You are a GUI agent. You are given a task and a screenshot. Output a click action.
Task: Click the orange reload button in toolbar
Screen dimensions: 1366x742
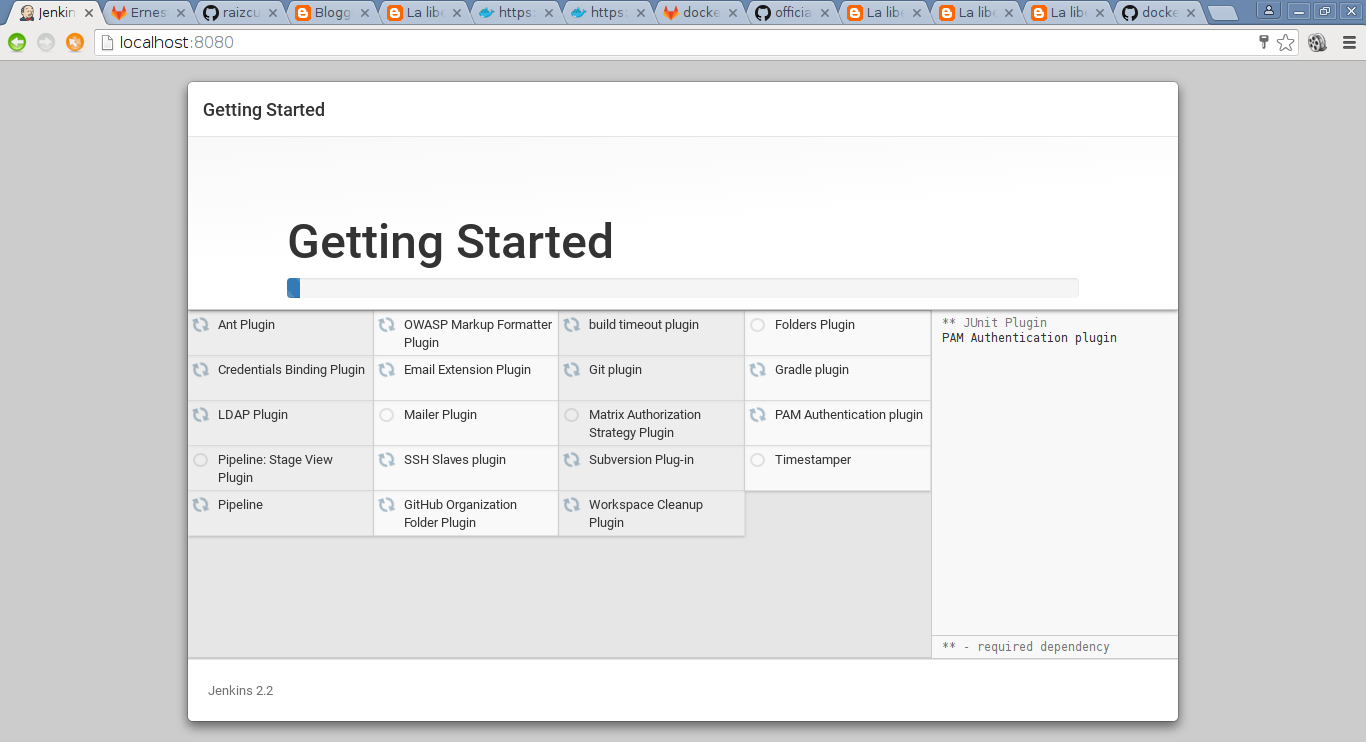coord(75,42)
